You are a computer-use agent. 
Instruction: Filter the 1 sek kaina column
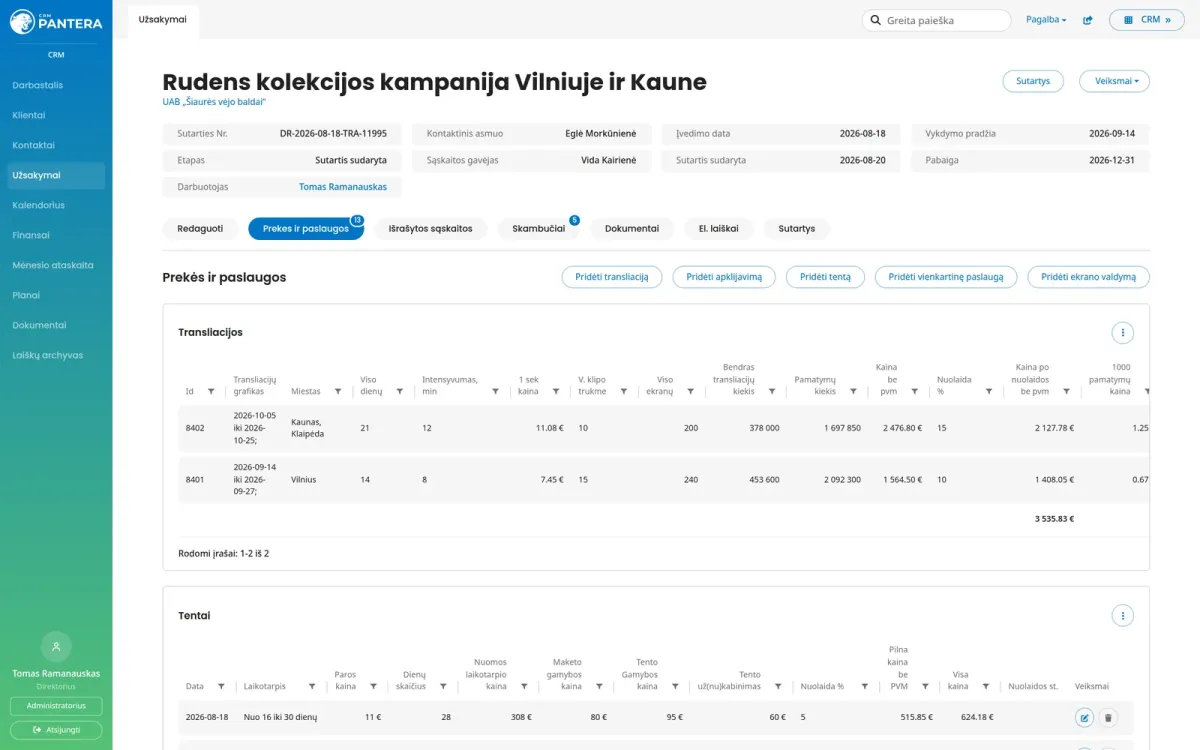[556, 392]
